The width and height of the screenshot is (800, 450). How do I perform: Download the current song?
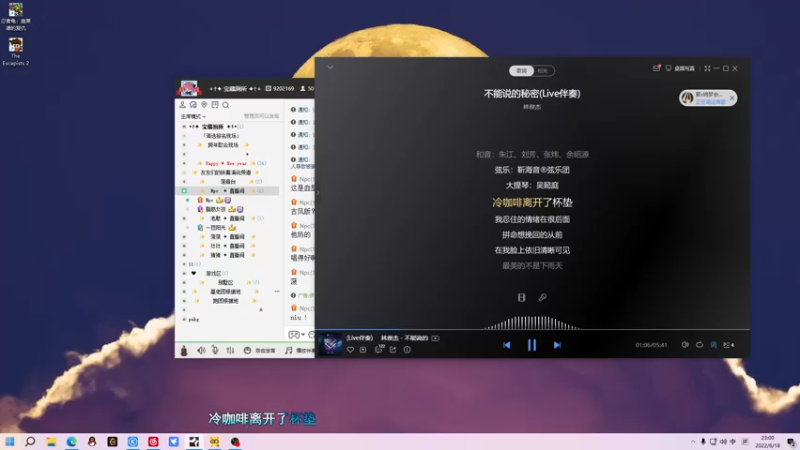pos(363,350)
